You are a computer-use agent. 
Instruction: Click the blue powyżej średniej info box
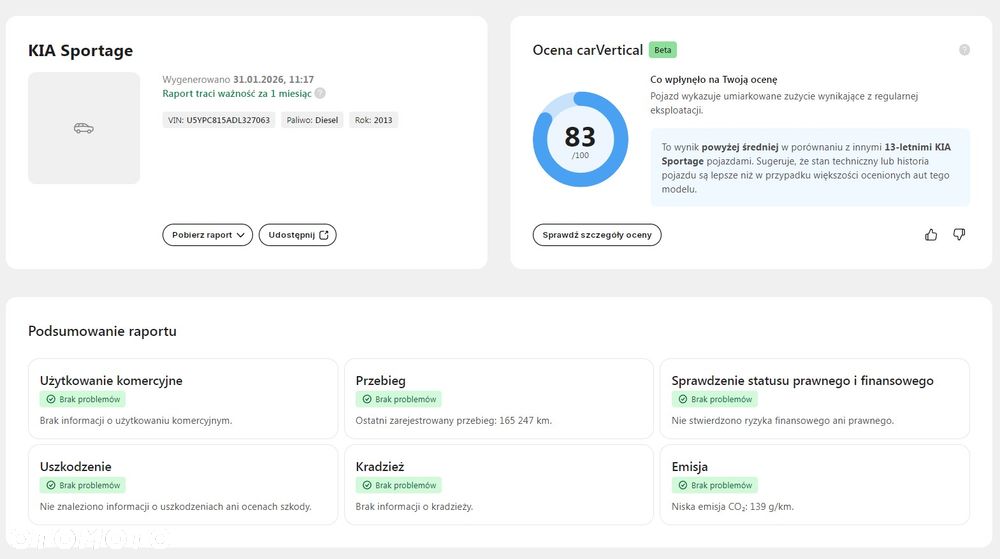[810, 168]
